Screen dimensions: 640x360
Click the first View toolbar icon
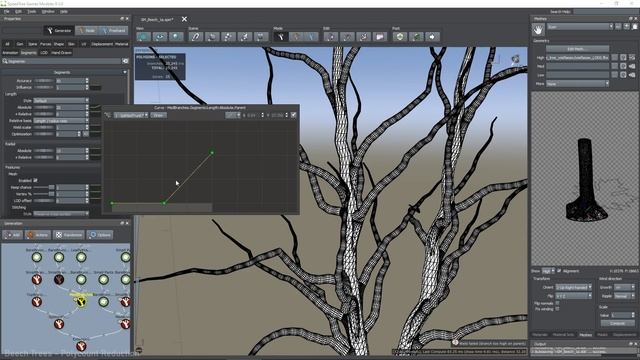[x=143, y=37]
